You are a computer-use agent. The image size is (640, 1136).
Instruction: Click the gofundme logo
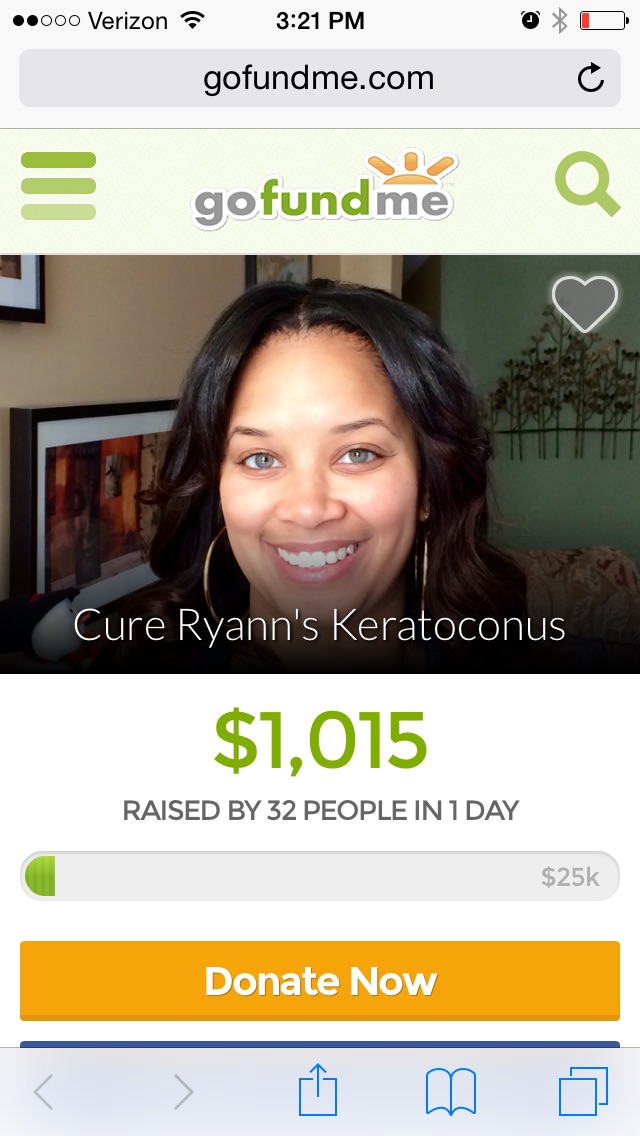click(x=324, y=189)
